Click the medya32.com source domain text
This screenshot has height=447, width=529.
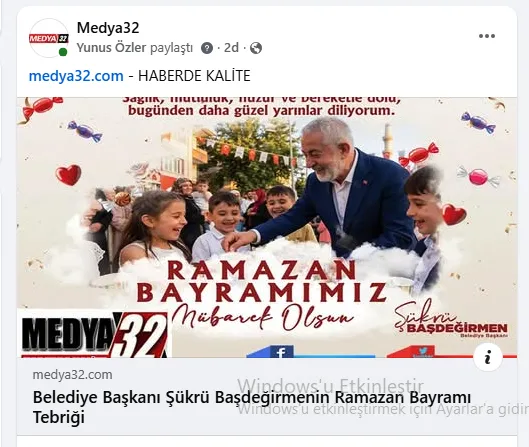73,375
